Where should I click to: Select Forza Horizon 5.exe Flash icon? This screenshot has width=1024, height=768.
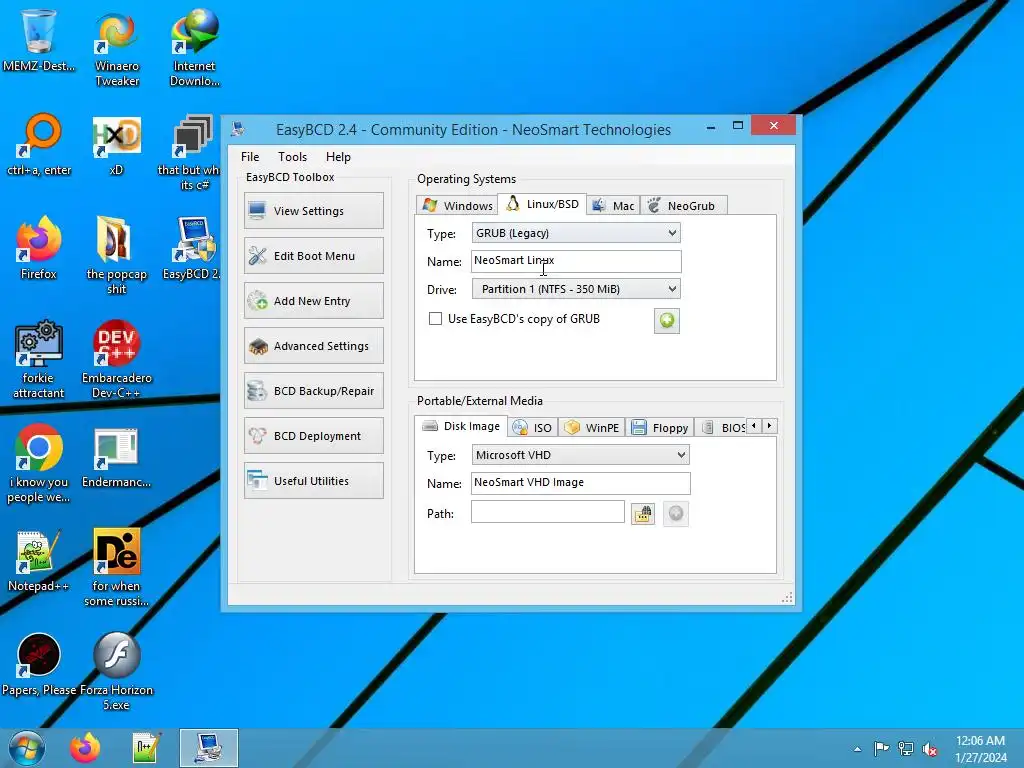(x=116, y=673)
